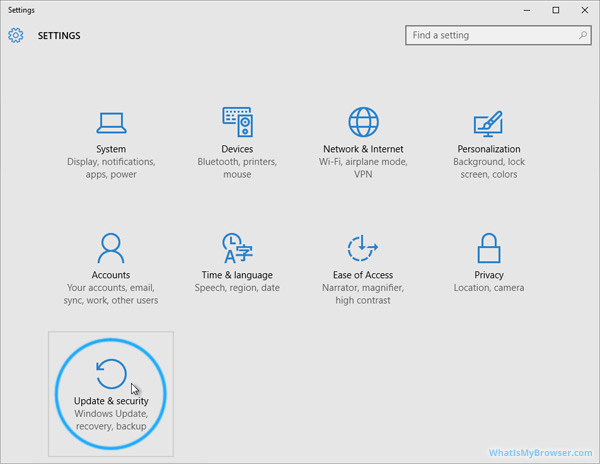Close the Settings window
Screen dimensions: 600x464
coord(585,10)
